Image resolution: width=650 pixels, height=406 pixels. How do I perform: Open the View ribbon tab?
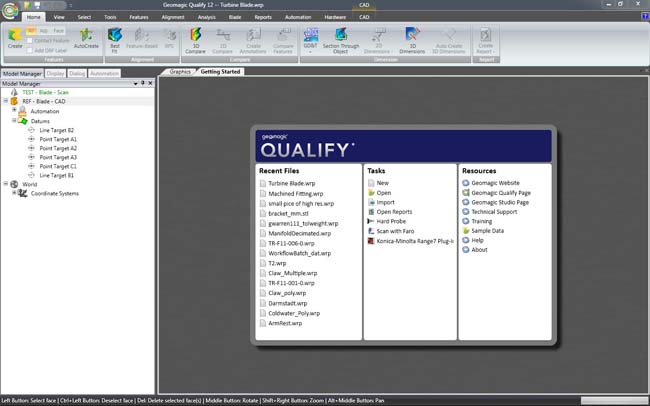click(x=59, y=17)
